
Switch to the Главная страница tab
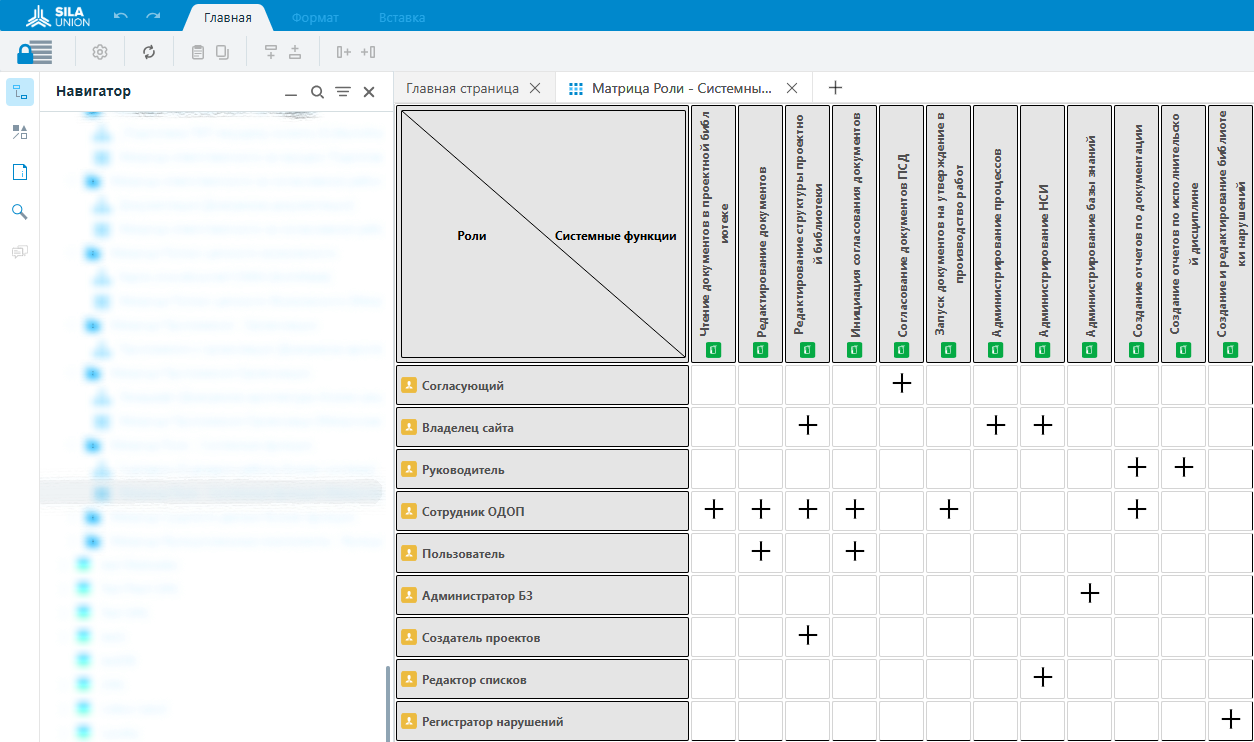pos(462,88)
